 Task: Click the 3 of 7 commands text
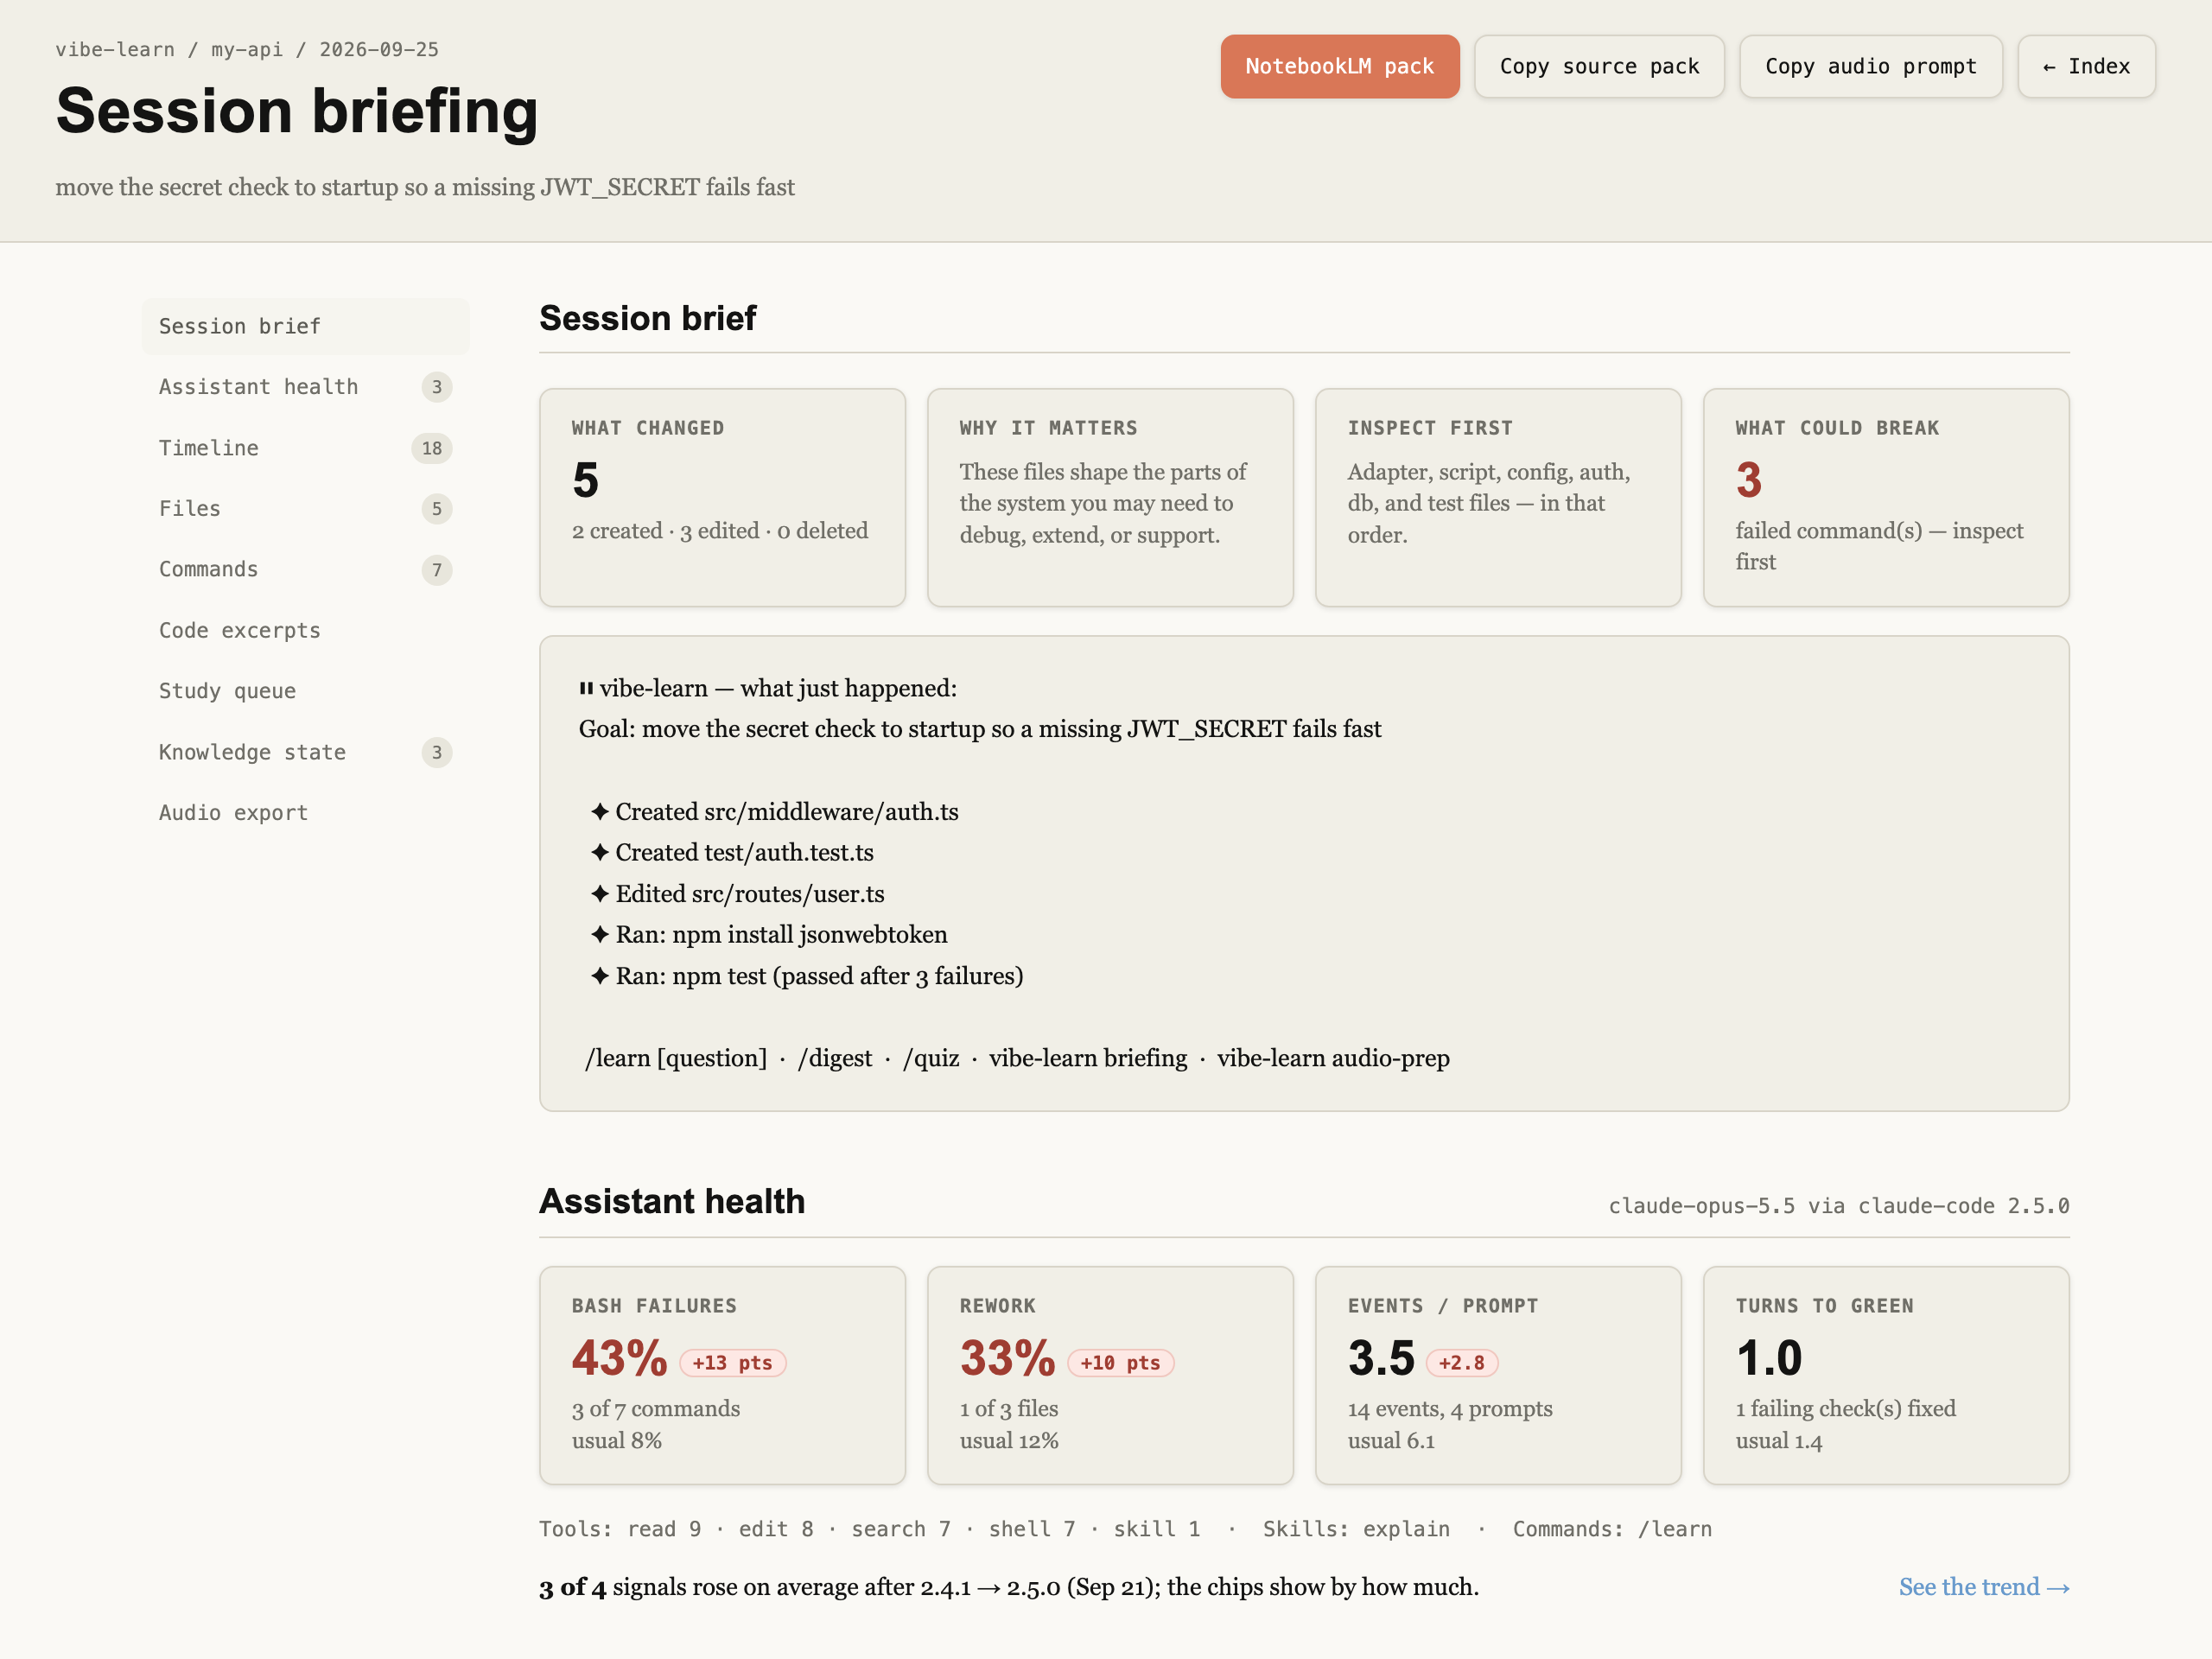coord(656,1408)
